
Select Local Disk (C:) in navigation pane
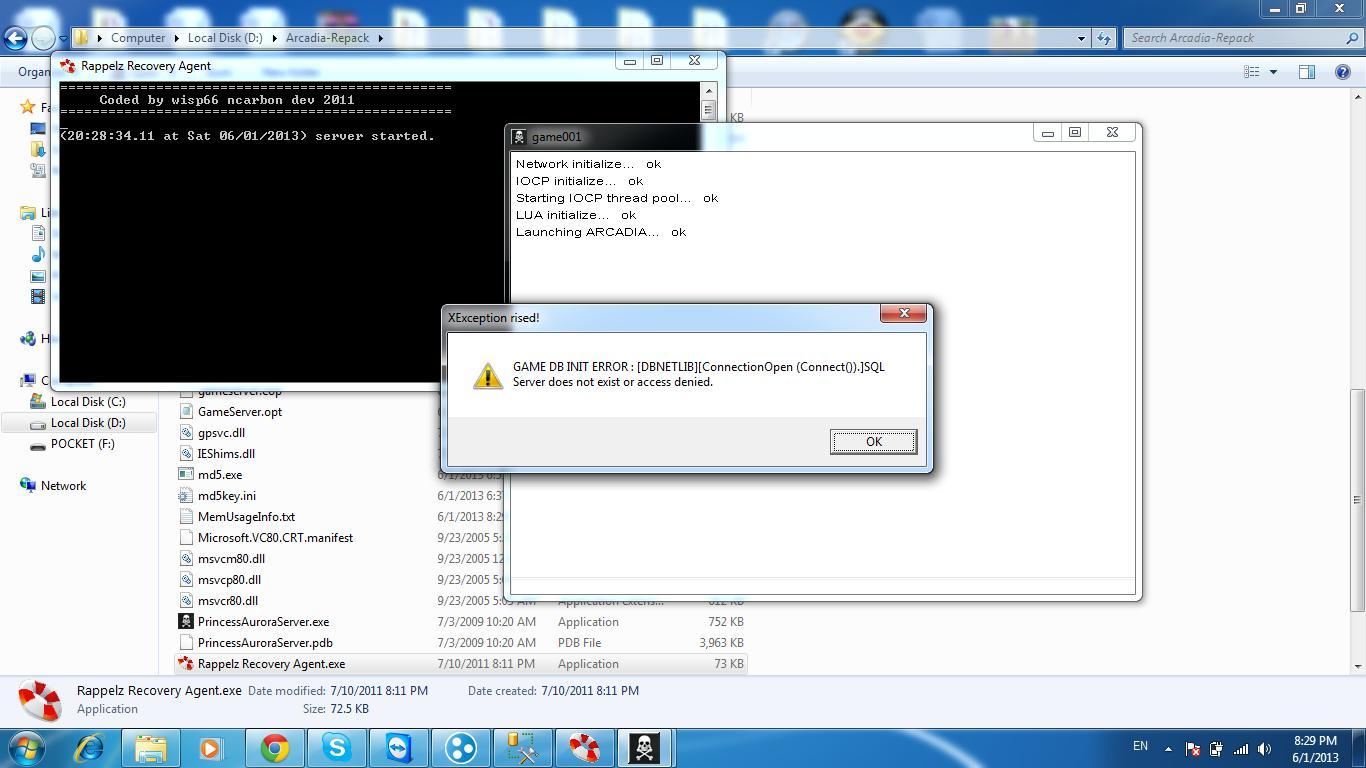(x=88, y=402)
